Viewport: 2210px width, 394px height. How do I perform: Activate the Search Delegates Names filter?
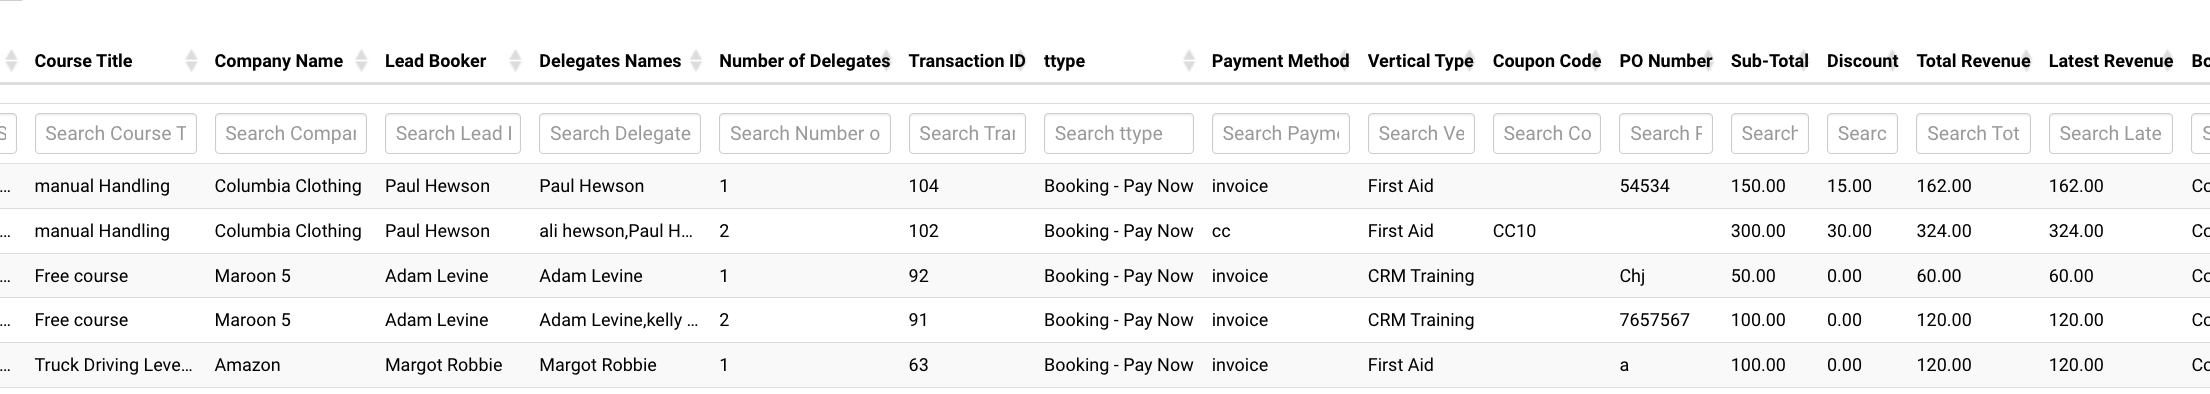click(620, 133)
